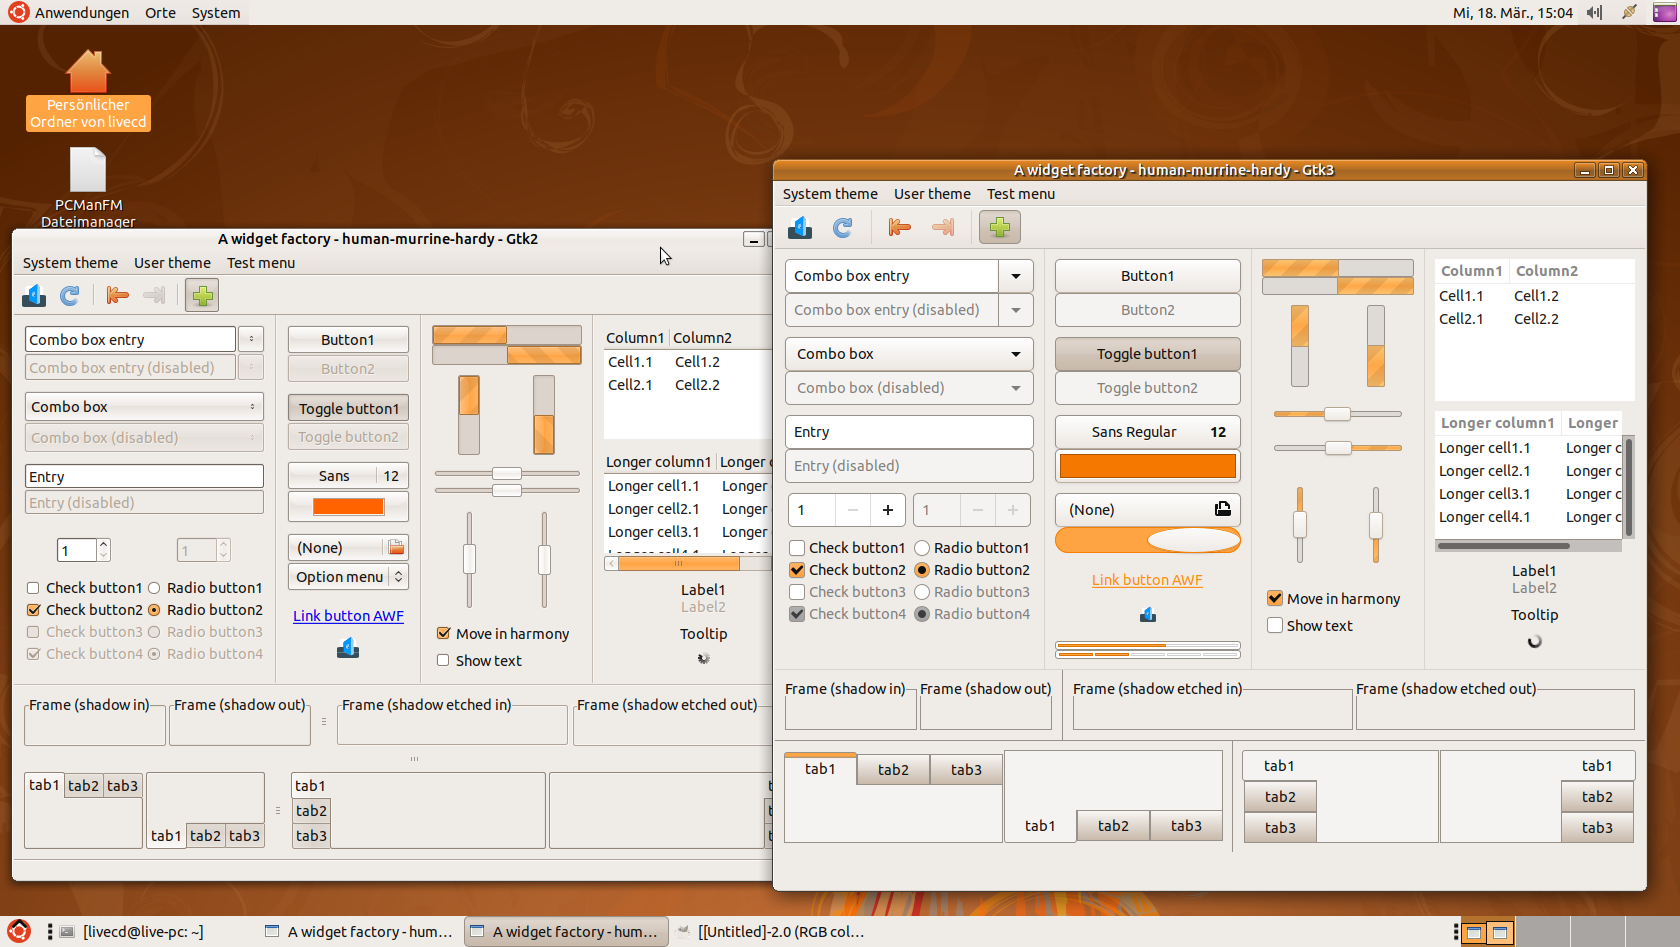Screen dimensions: 1680x947
Task: Select Radio button1 in the Gtk3 window
Action: point(922,548)
